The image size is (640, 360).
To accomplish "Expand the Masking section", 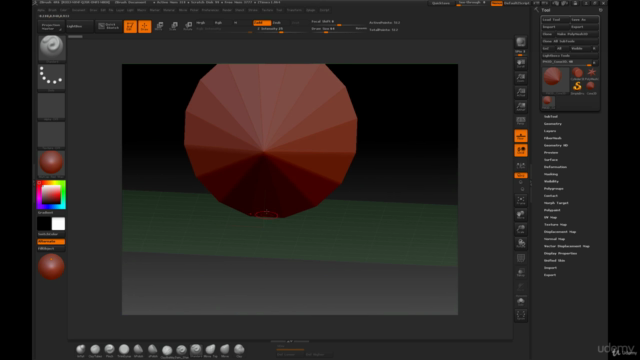I will click(551, 174).
